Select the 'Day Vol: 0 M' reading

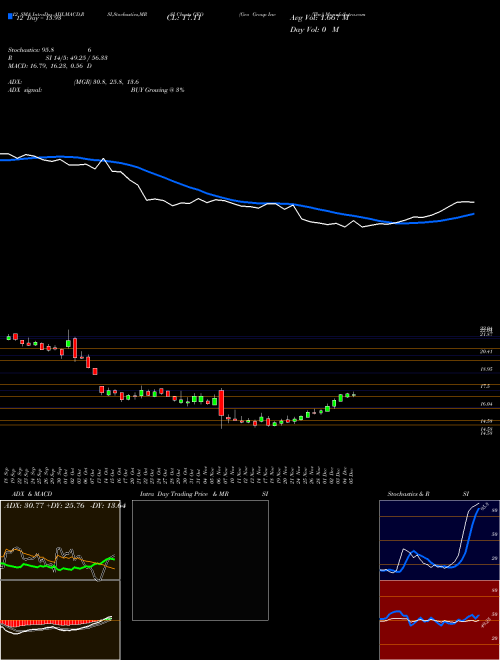(314, 29)
